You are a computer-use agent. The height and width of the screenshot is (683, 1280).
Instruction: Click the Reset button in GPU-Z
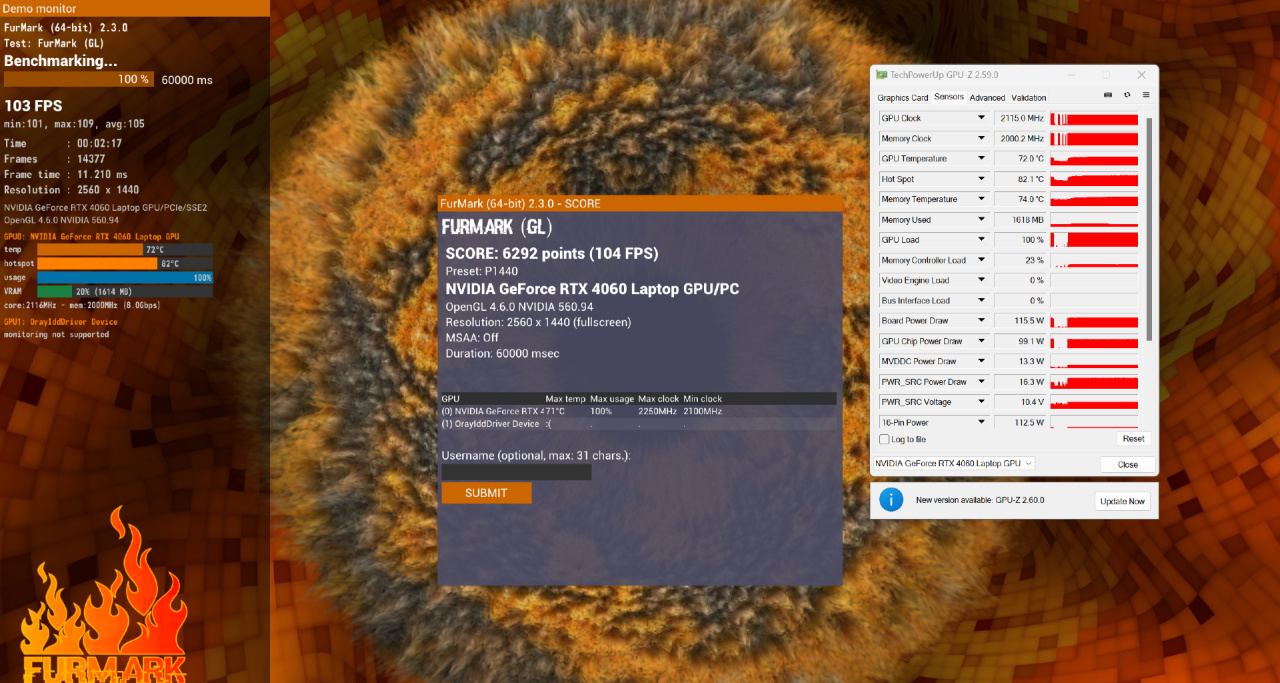point(1133,439)
